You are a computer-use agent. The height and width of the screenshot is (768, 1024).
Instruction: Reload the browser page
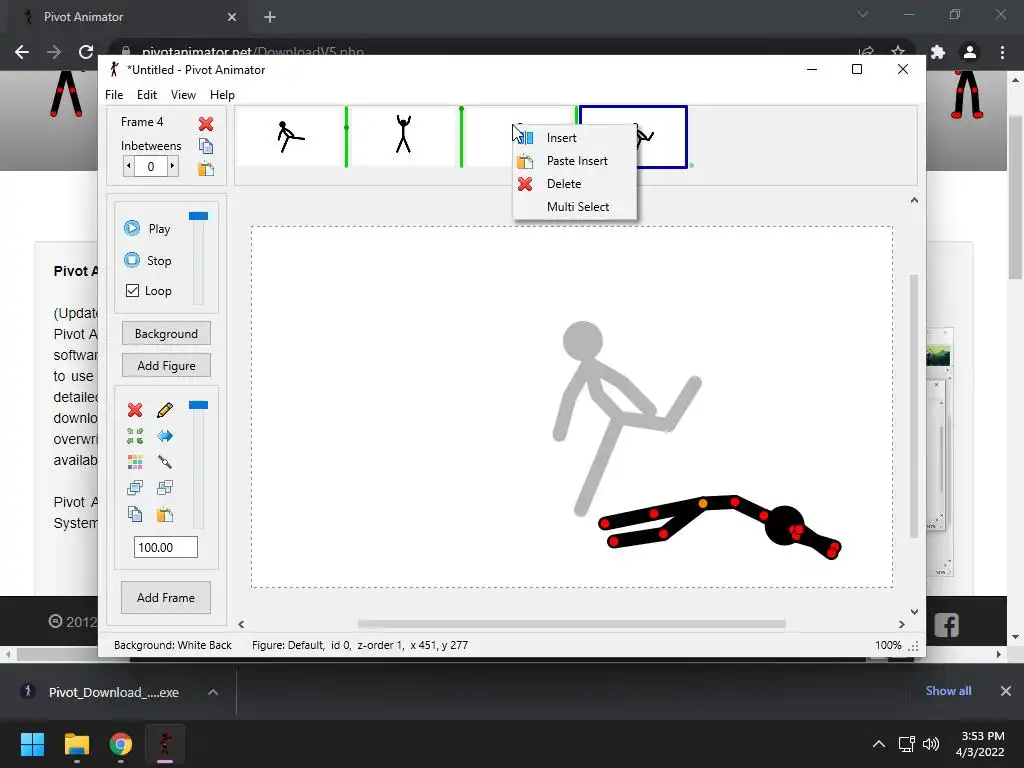(x=86, y=52)
